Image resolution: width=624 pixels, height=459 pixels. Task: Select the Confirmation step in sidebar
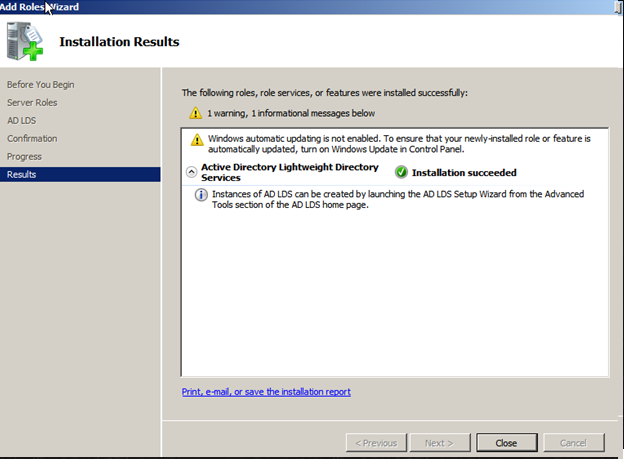[x=32, y=139]
